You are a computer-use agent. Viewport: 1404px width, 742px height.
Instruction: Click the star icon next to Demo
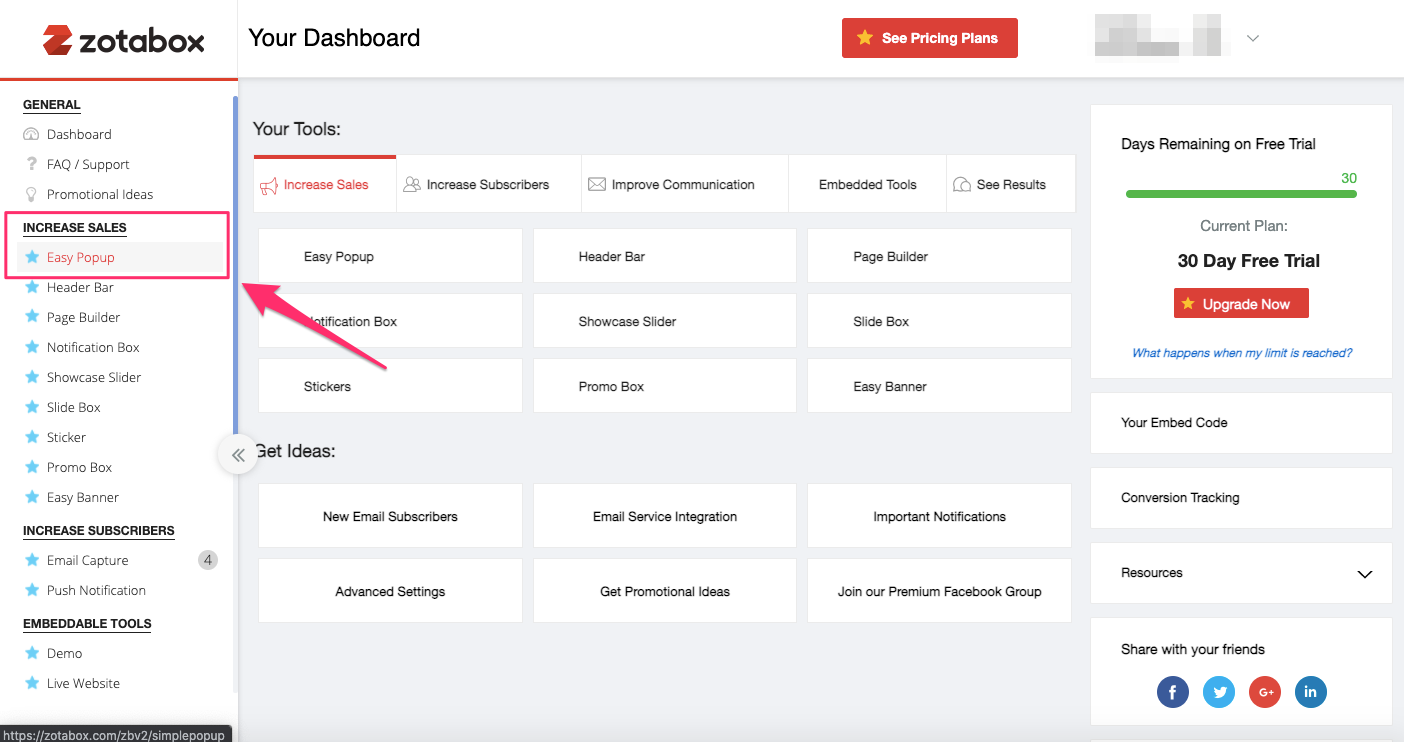point(32,653)
